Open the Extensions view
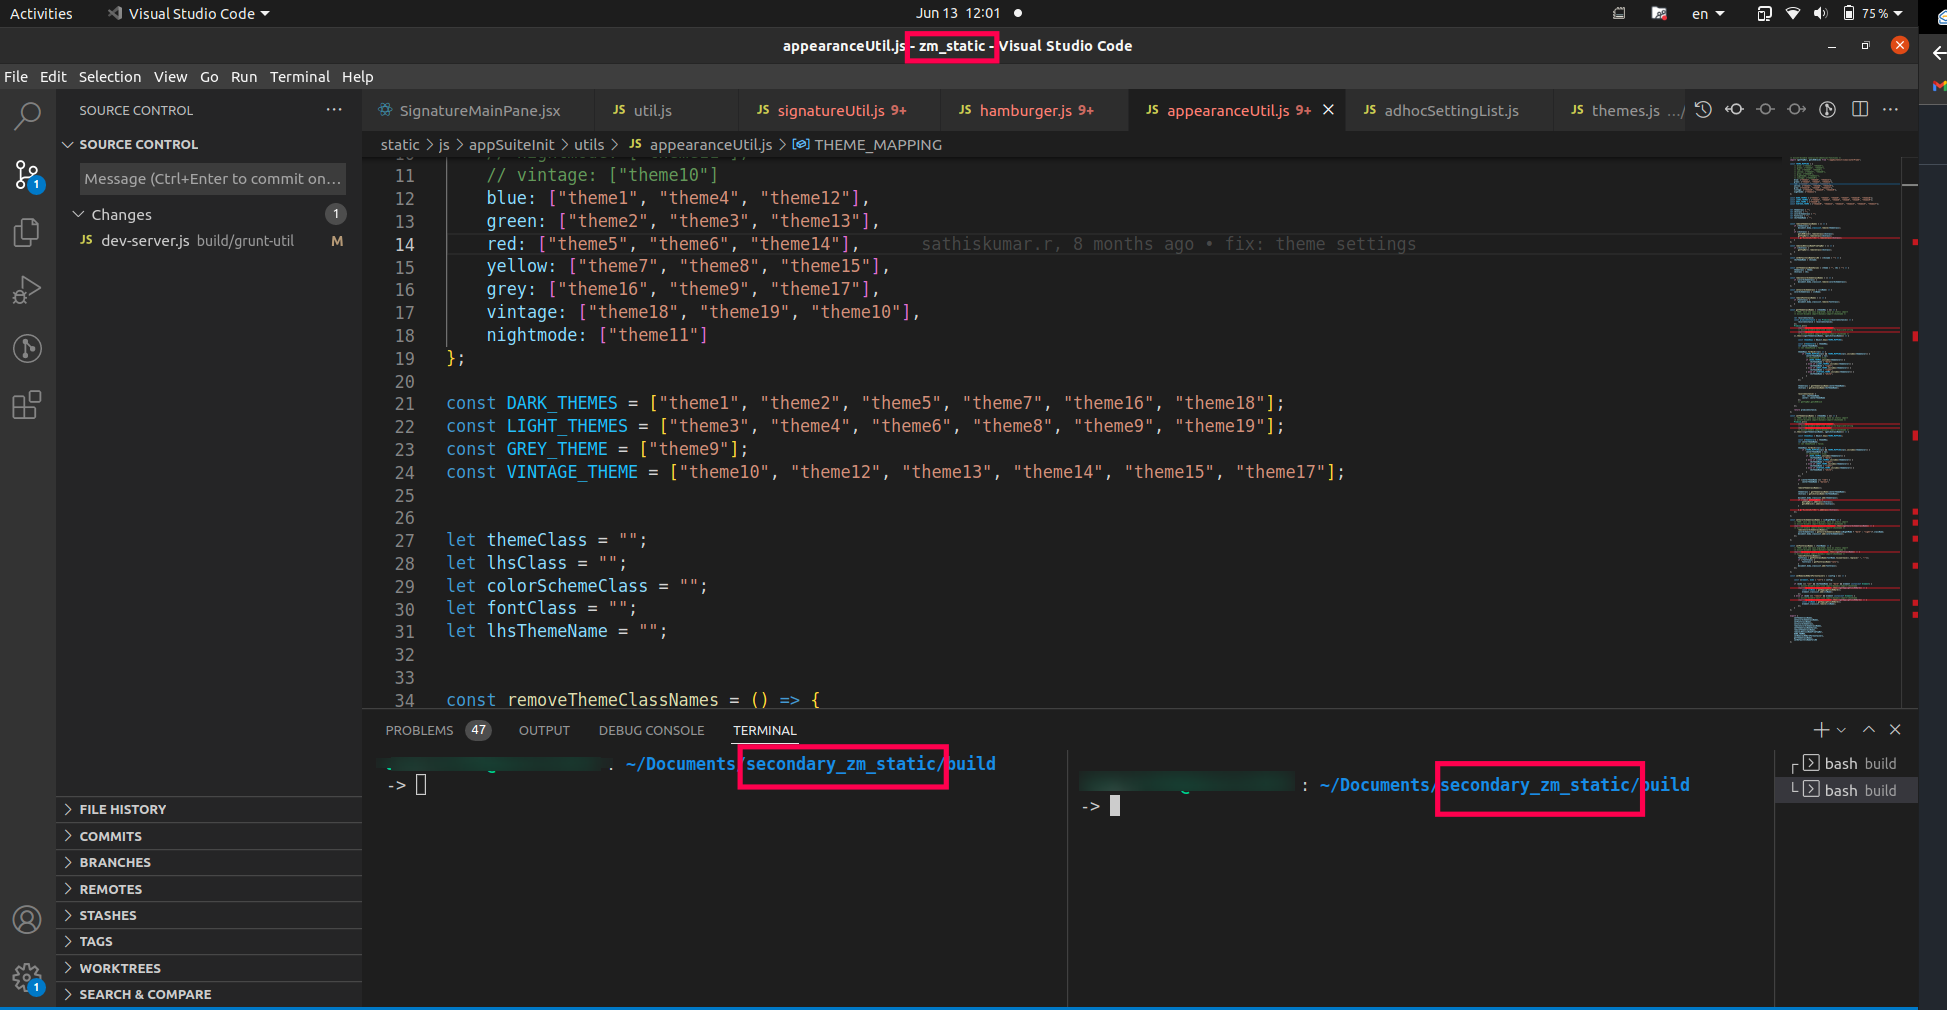This screenshot has height=1010, width=1947. pos(27,405)
